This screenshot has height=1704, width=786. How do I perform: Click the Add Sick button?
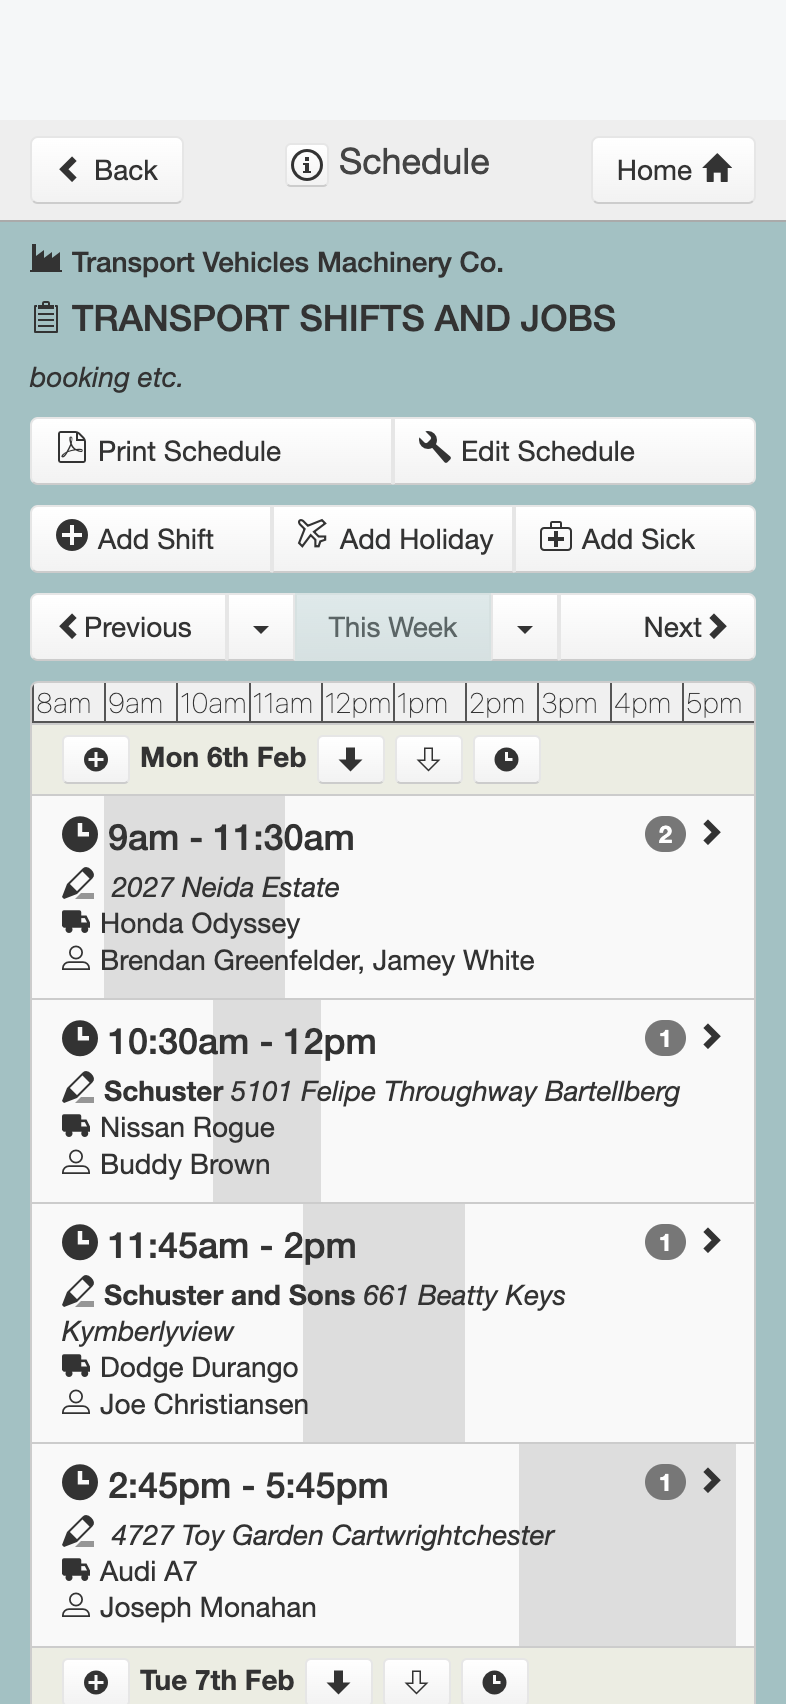point(635,539)
